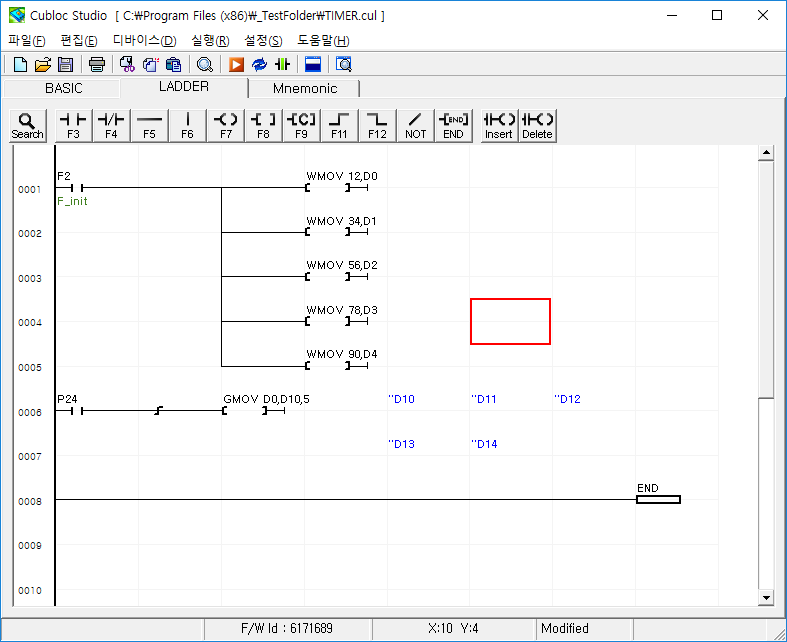Insert a normally open contact (F3)
Image resolution: width=787 pixels, height=642 pixels.
[73, 125]
